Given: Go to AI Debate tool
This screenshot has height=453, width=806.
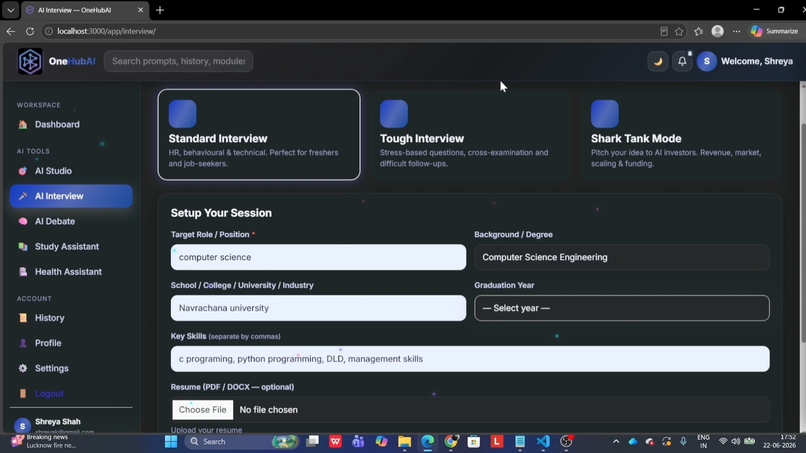Looking at the screenshot, I should click(54, 221).
